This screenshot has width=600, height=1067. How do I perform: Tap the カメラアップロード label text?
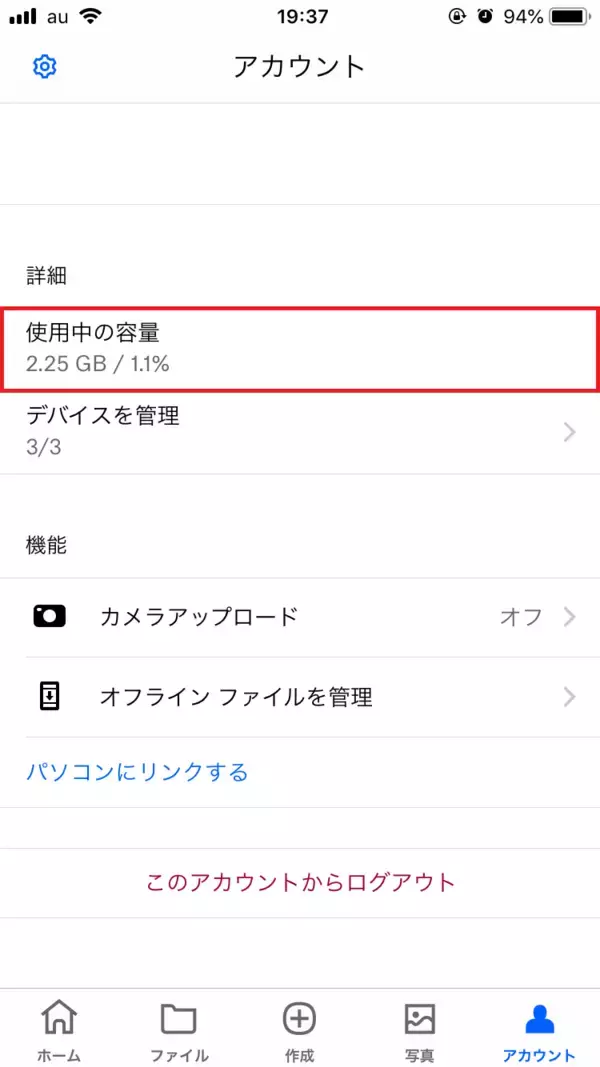pyautogui.click(x=199, y=617)
